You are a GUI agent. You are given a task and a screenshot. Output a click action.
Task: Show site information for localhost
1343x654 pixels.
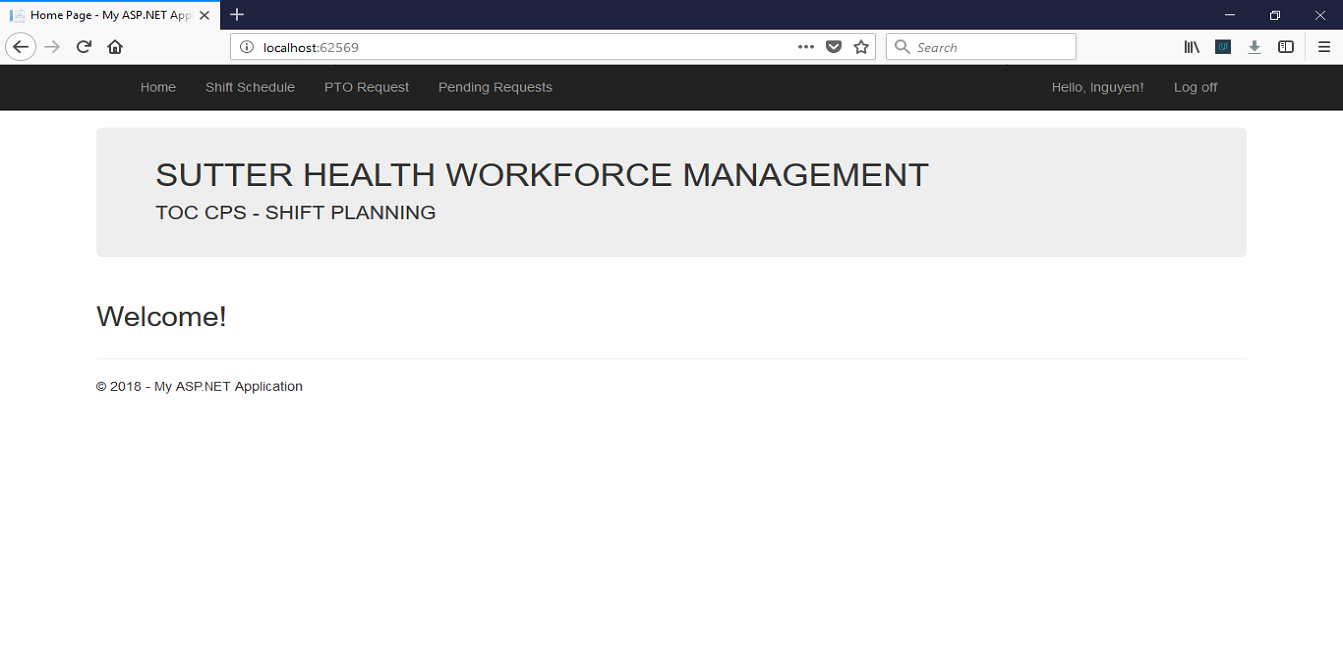248,47
